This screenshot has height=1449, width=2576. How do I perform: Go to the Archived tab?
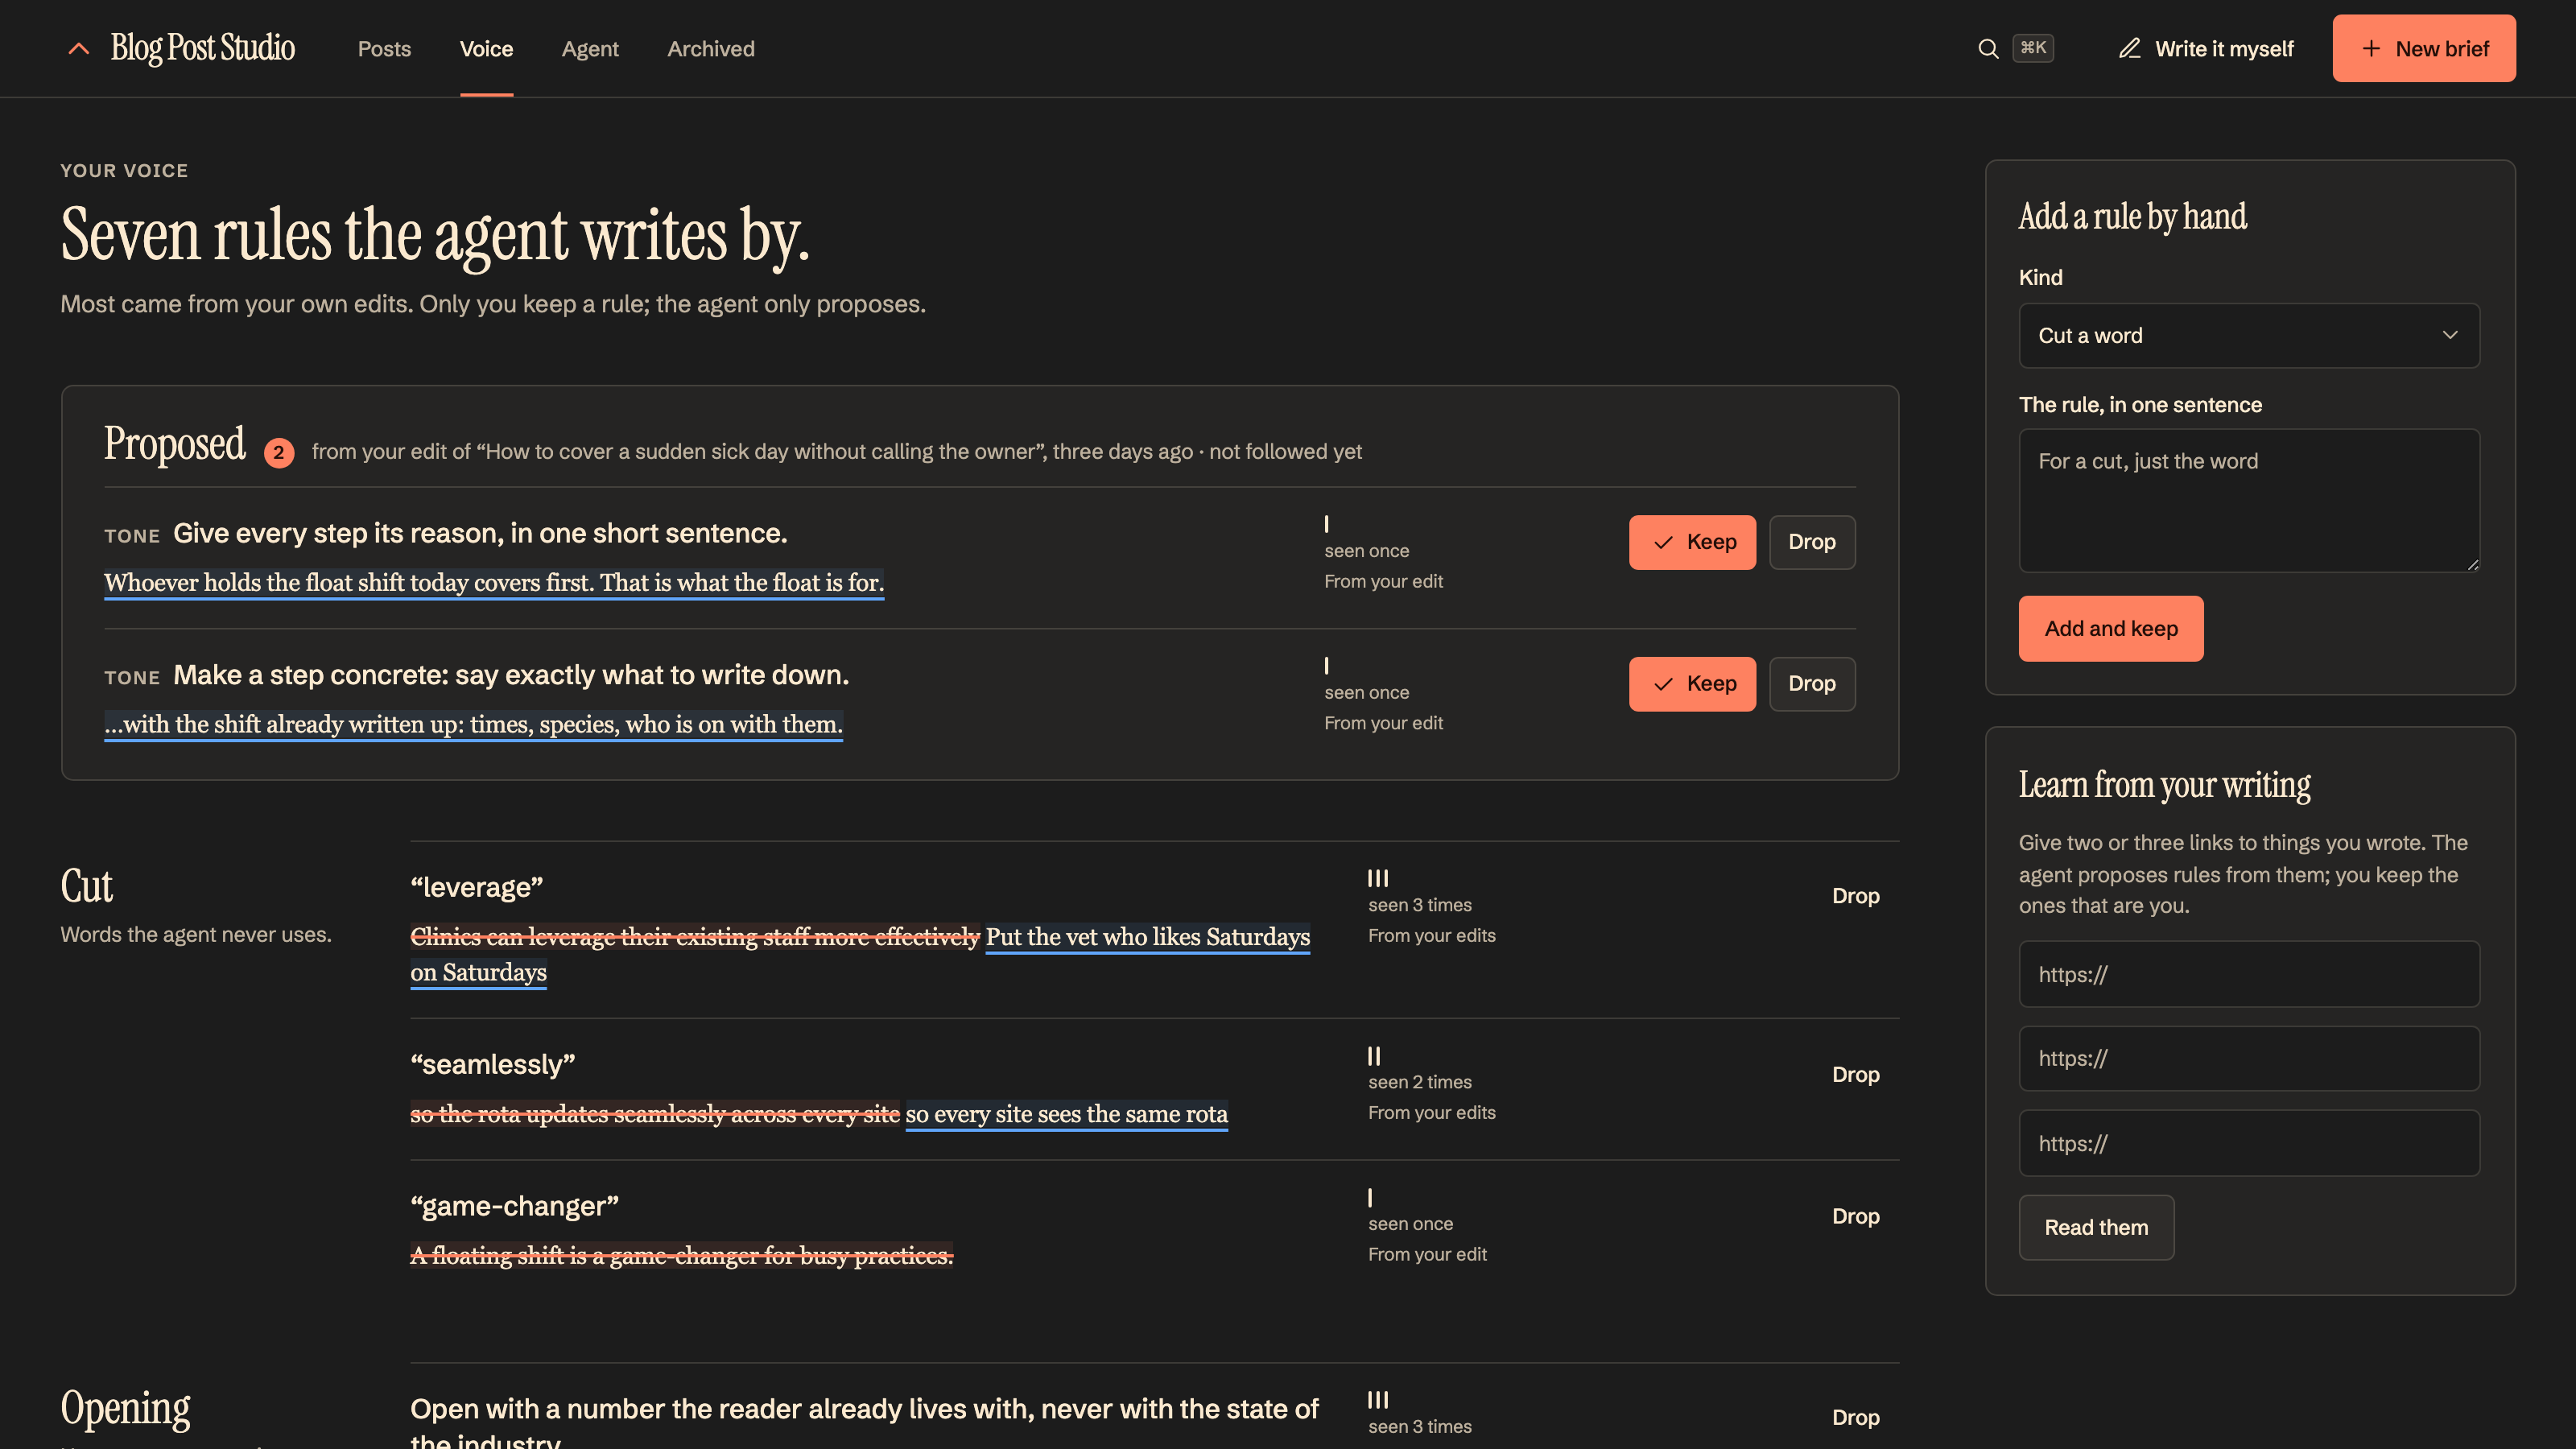click(711, 48)
